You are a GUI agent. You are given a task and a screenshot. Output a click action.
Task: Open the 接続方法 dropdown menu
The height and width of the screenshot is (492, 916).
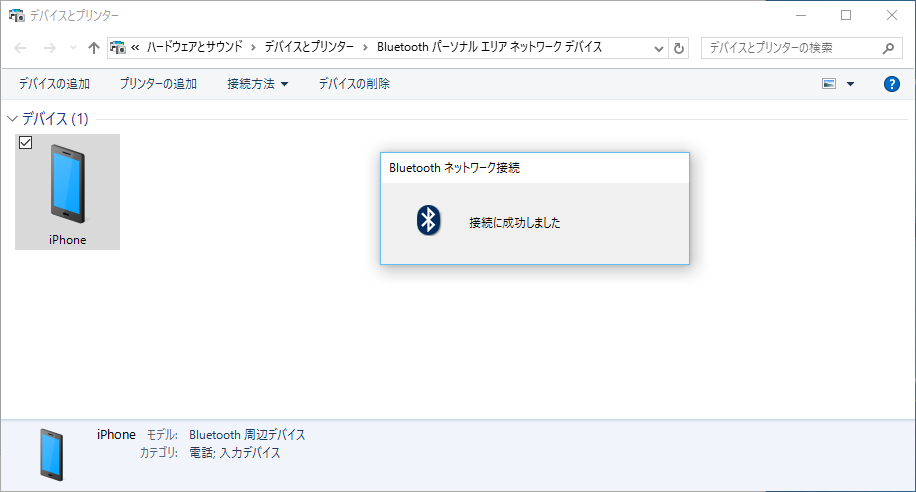tap(258, 84)
